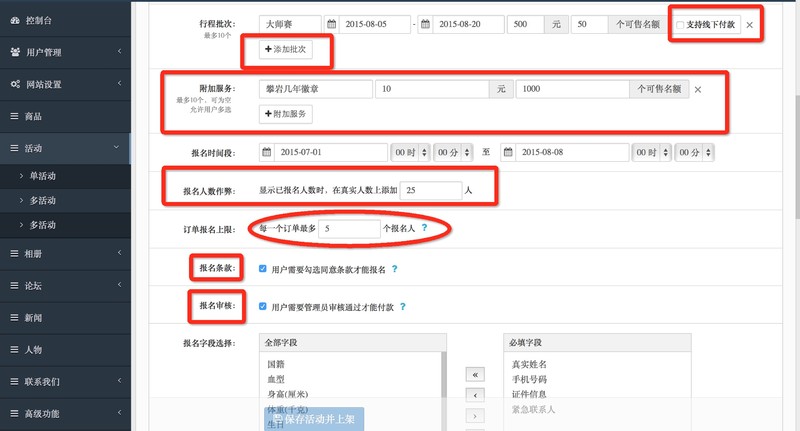Open calendar for batch start date 2015-08-05
Screen dimensions: 800x431
(x=332, y=24)
